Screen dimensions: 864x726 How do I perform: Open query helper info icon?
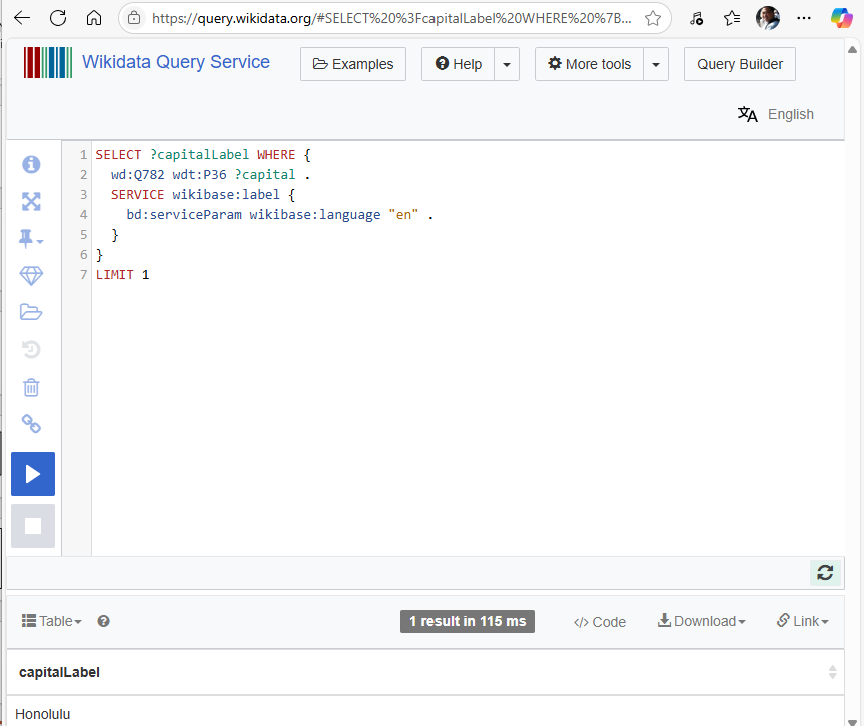pos(31,164)
